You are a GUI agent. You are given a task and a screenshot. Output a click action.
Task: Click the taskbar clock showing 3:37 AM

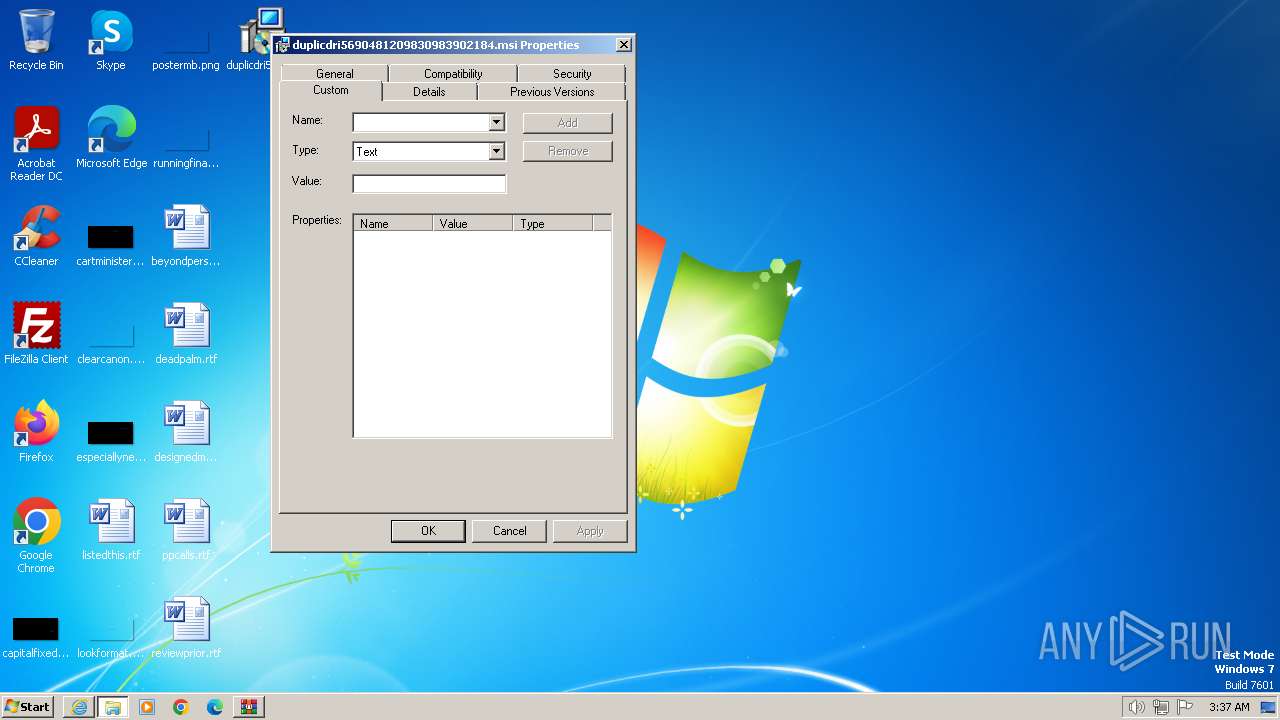point(1229,707)
